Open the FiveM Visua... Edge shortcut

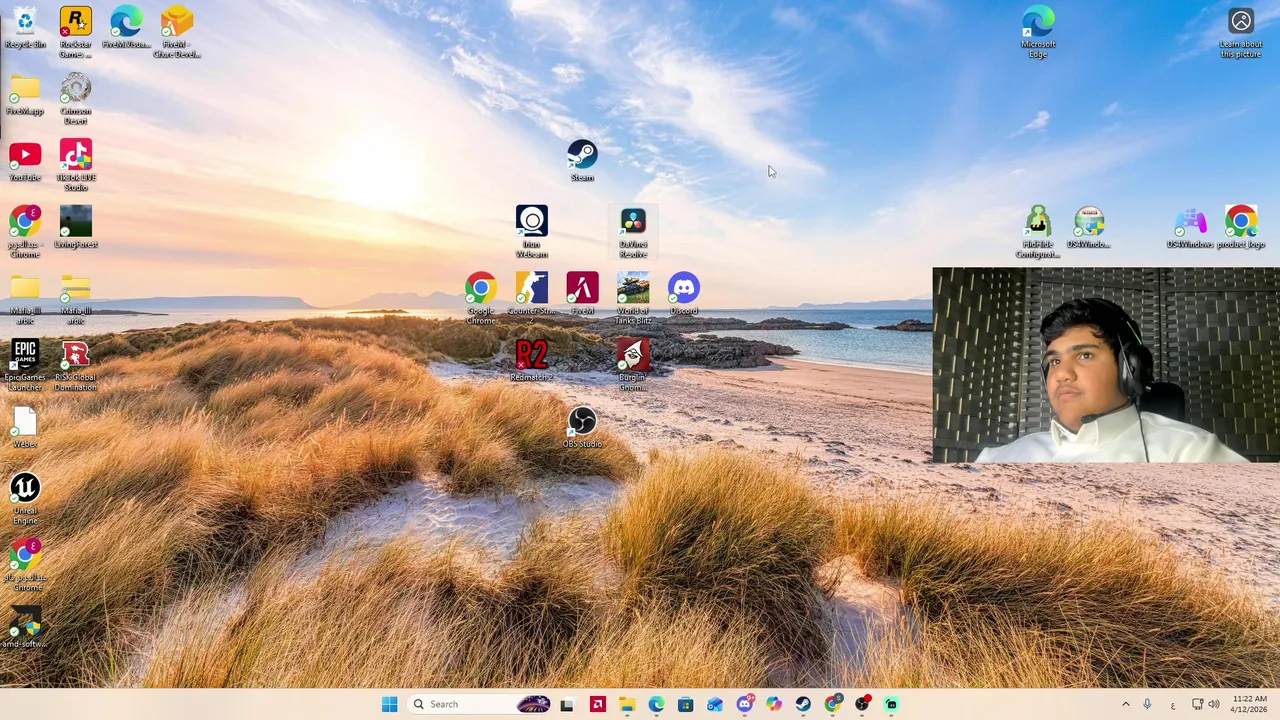point(126,28)
